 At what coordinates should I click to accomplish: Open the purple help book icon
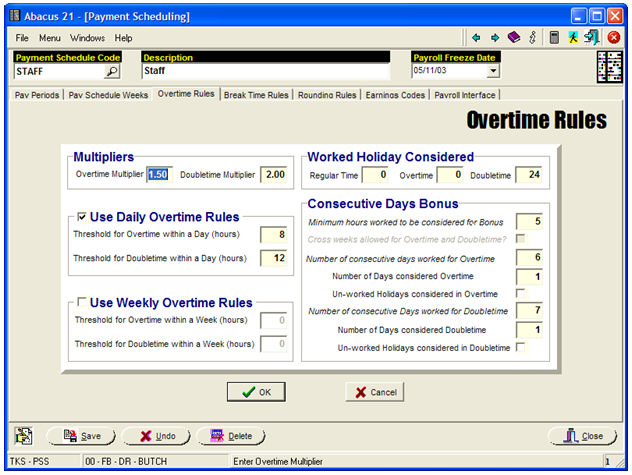click(x=513, y=37)
